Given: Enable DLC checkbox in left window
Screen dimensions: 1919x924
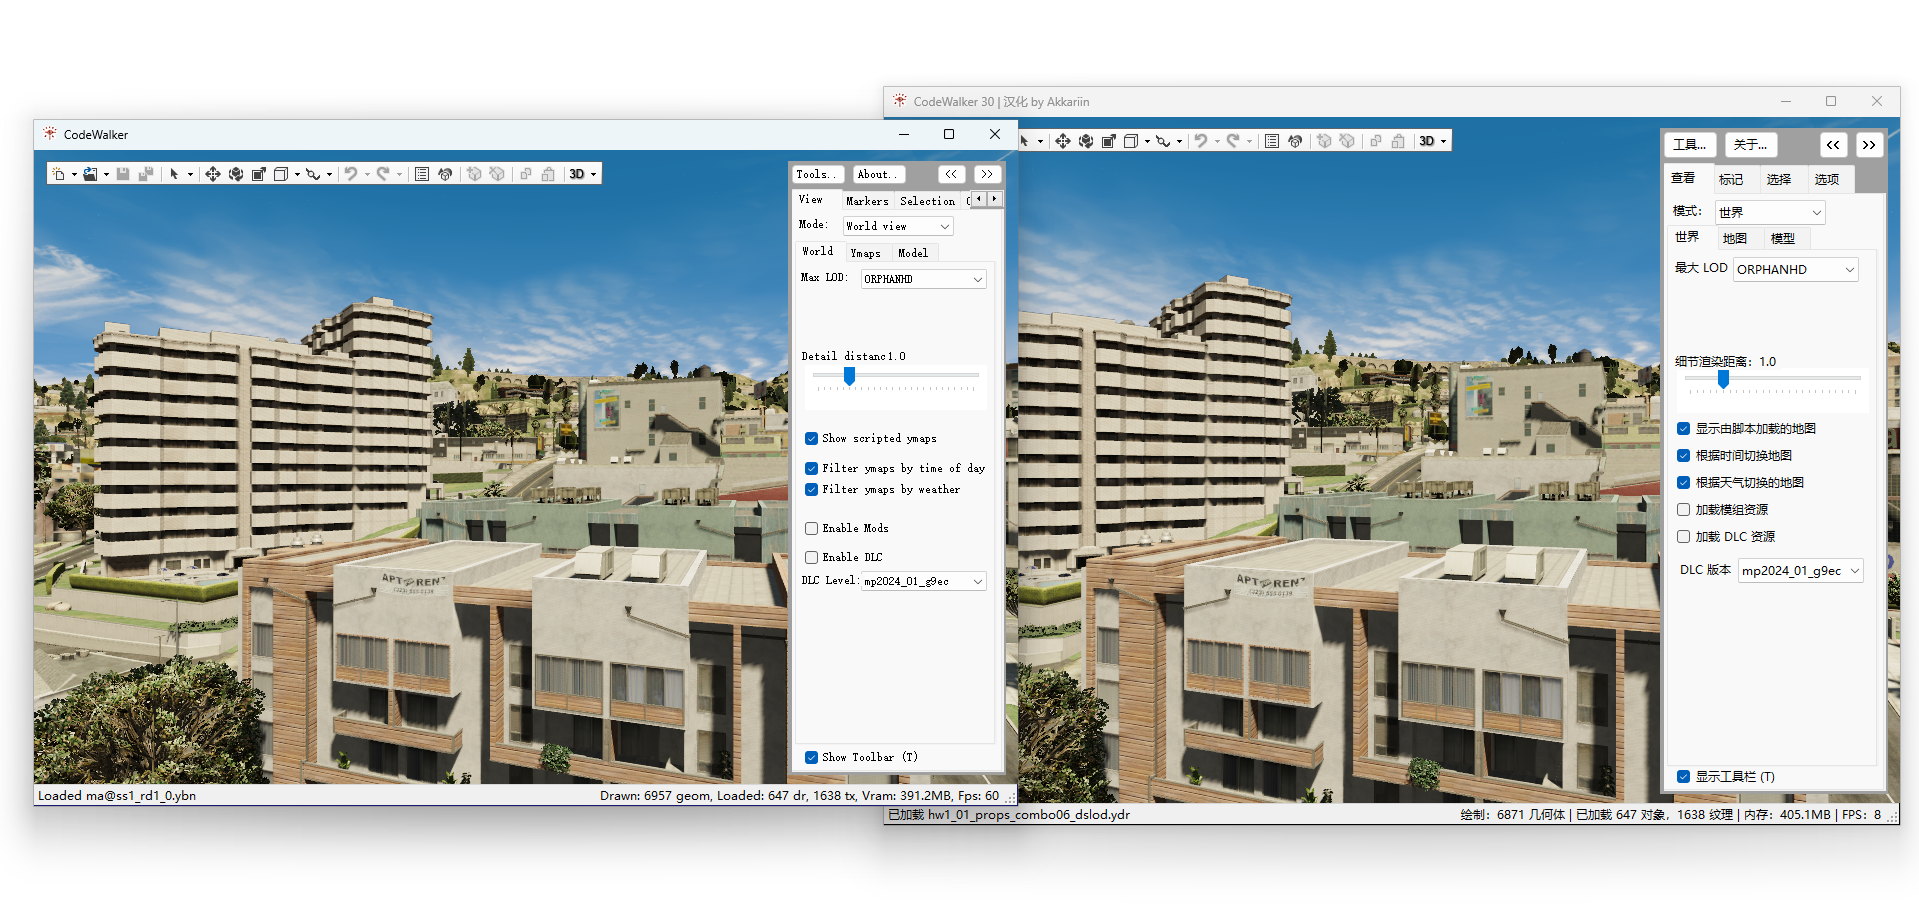Looking at the screenshot, I should pyautogui.click(x=811, y=557).
